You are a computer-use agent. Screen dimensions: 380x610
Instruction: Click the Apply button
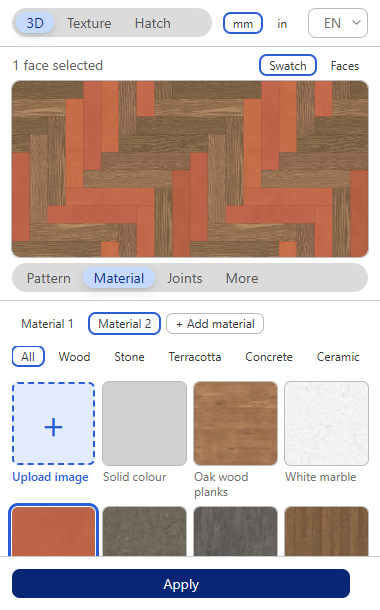pos(181,584)
